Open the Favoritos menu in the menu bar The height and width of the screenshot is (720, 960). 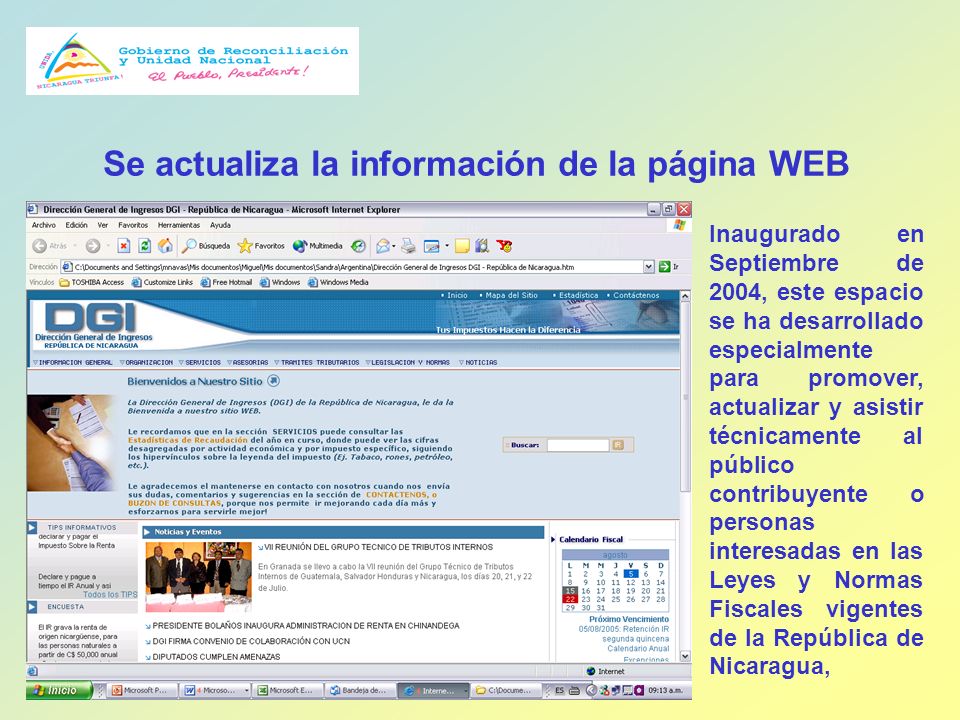(x=133, y=225)
